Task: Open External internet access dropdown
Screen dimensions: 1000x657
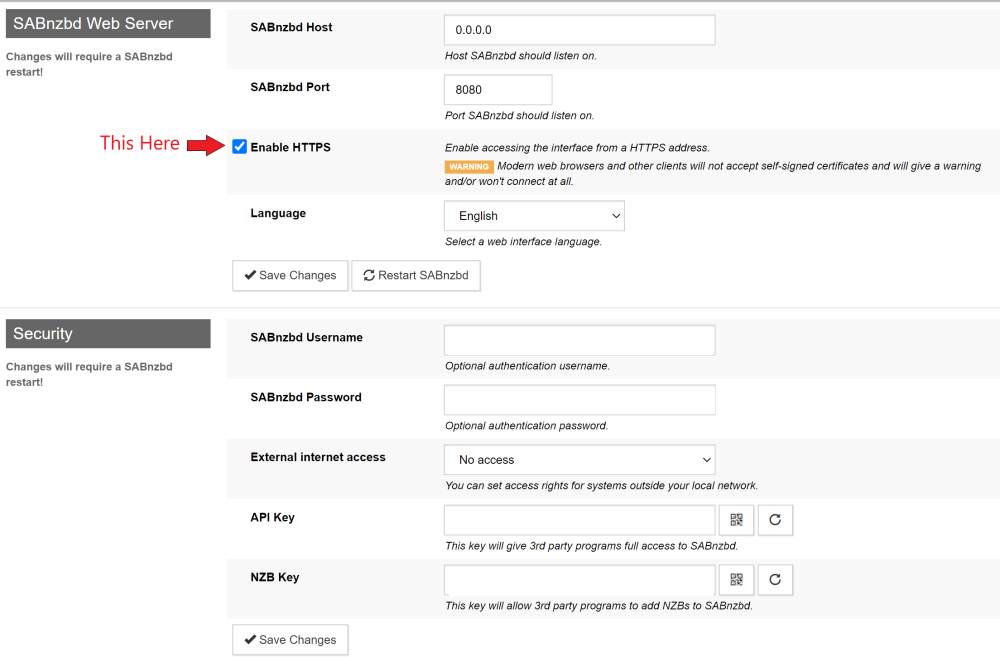Action: pyautogui.click(x=580, y=459)
